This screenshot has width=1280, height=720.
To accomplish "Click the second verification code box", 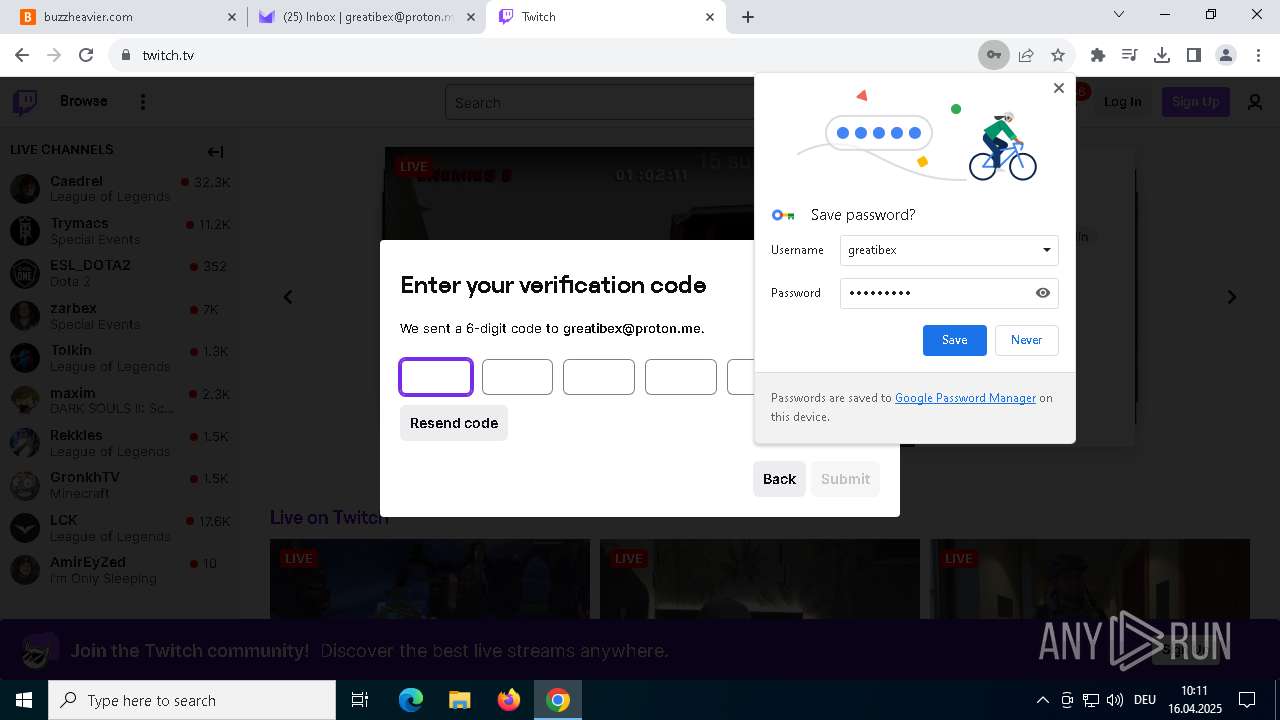I will click(x=517, y=377).
